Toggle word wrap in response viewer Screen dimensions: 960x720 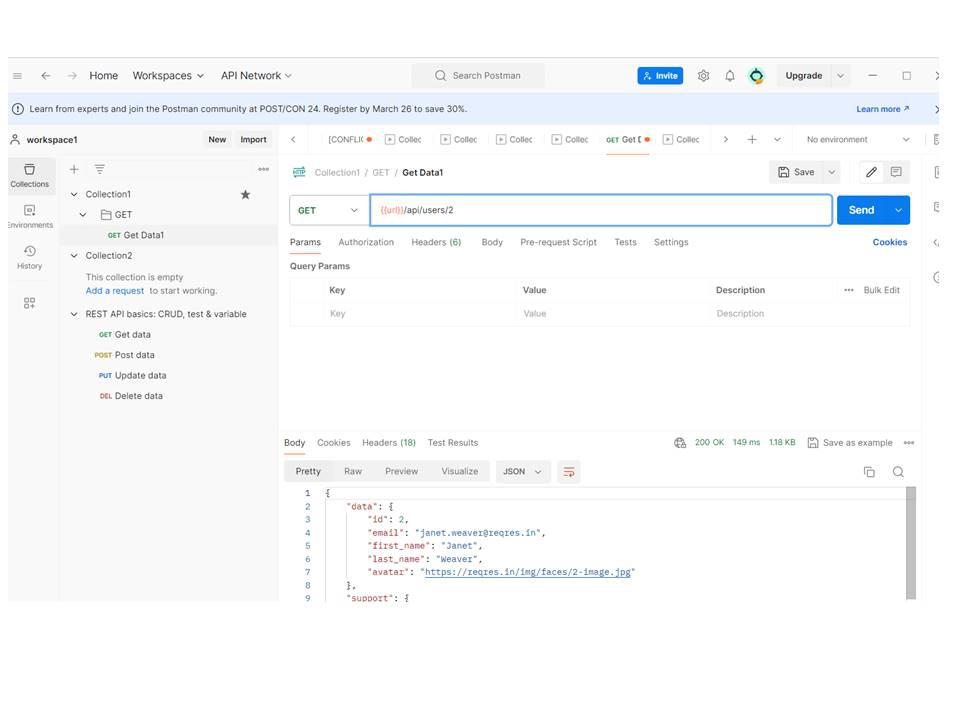569,472
